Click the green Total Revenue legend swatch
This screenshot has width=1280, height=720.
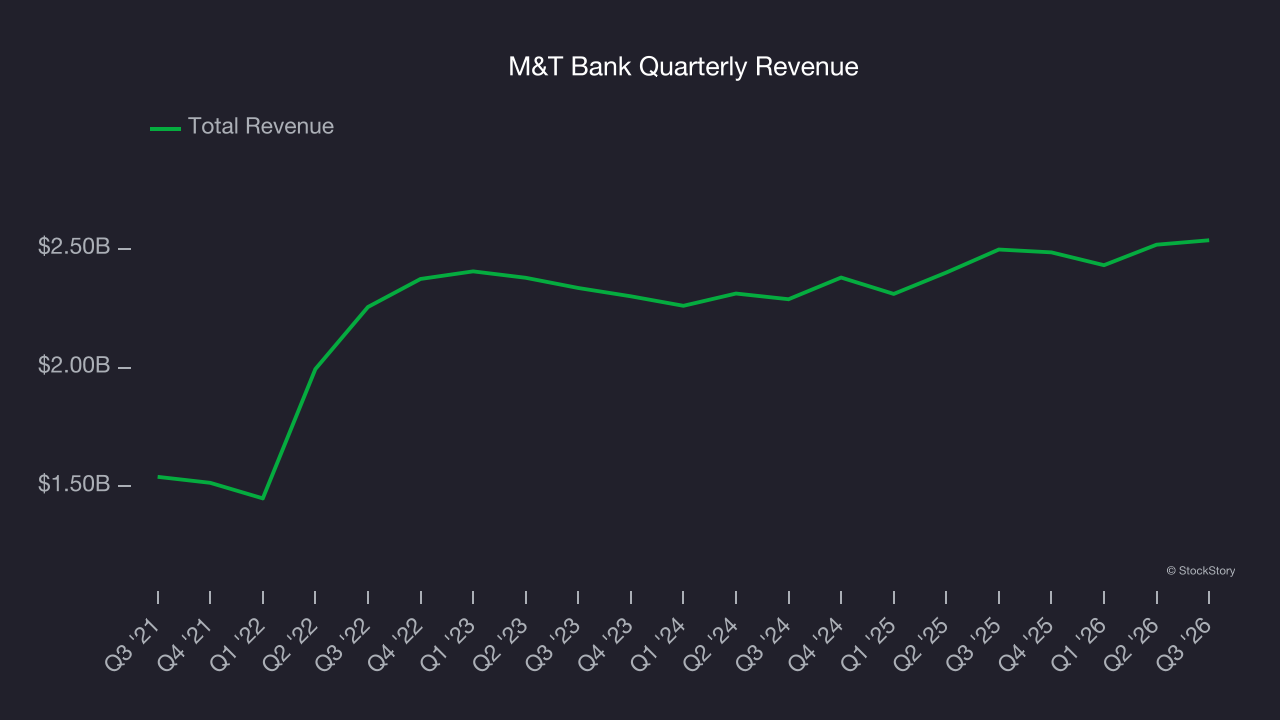(165, 128)
